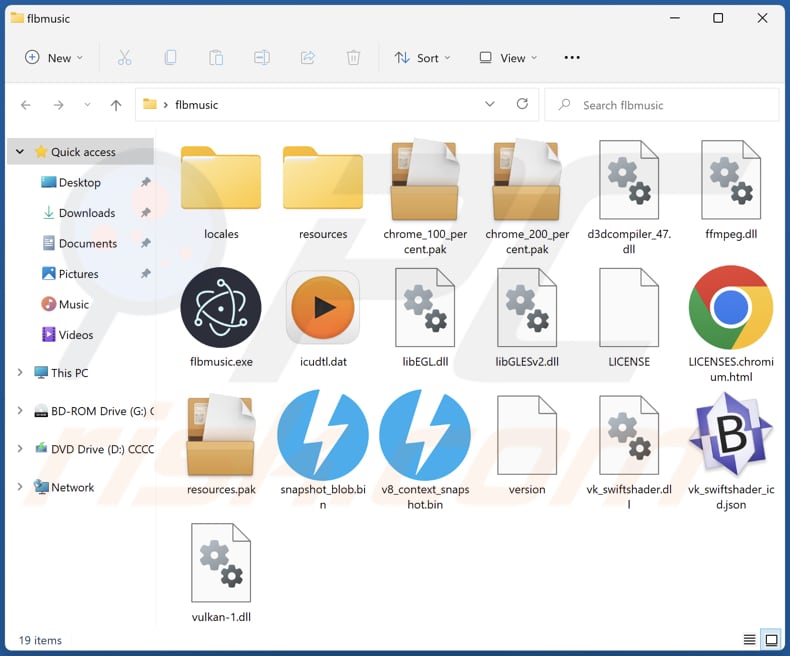
Task: Go to Downloads in the sidebar
Action: 87,213
